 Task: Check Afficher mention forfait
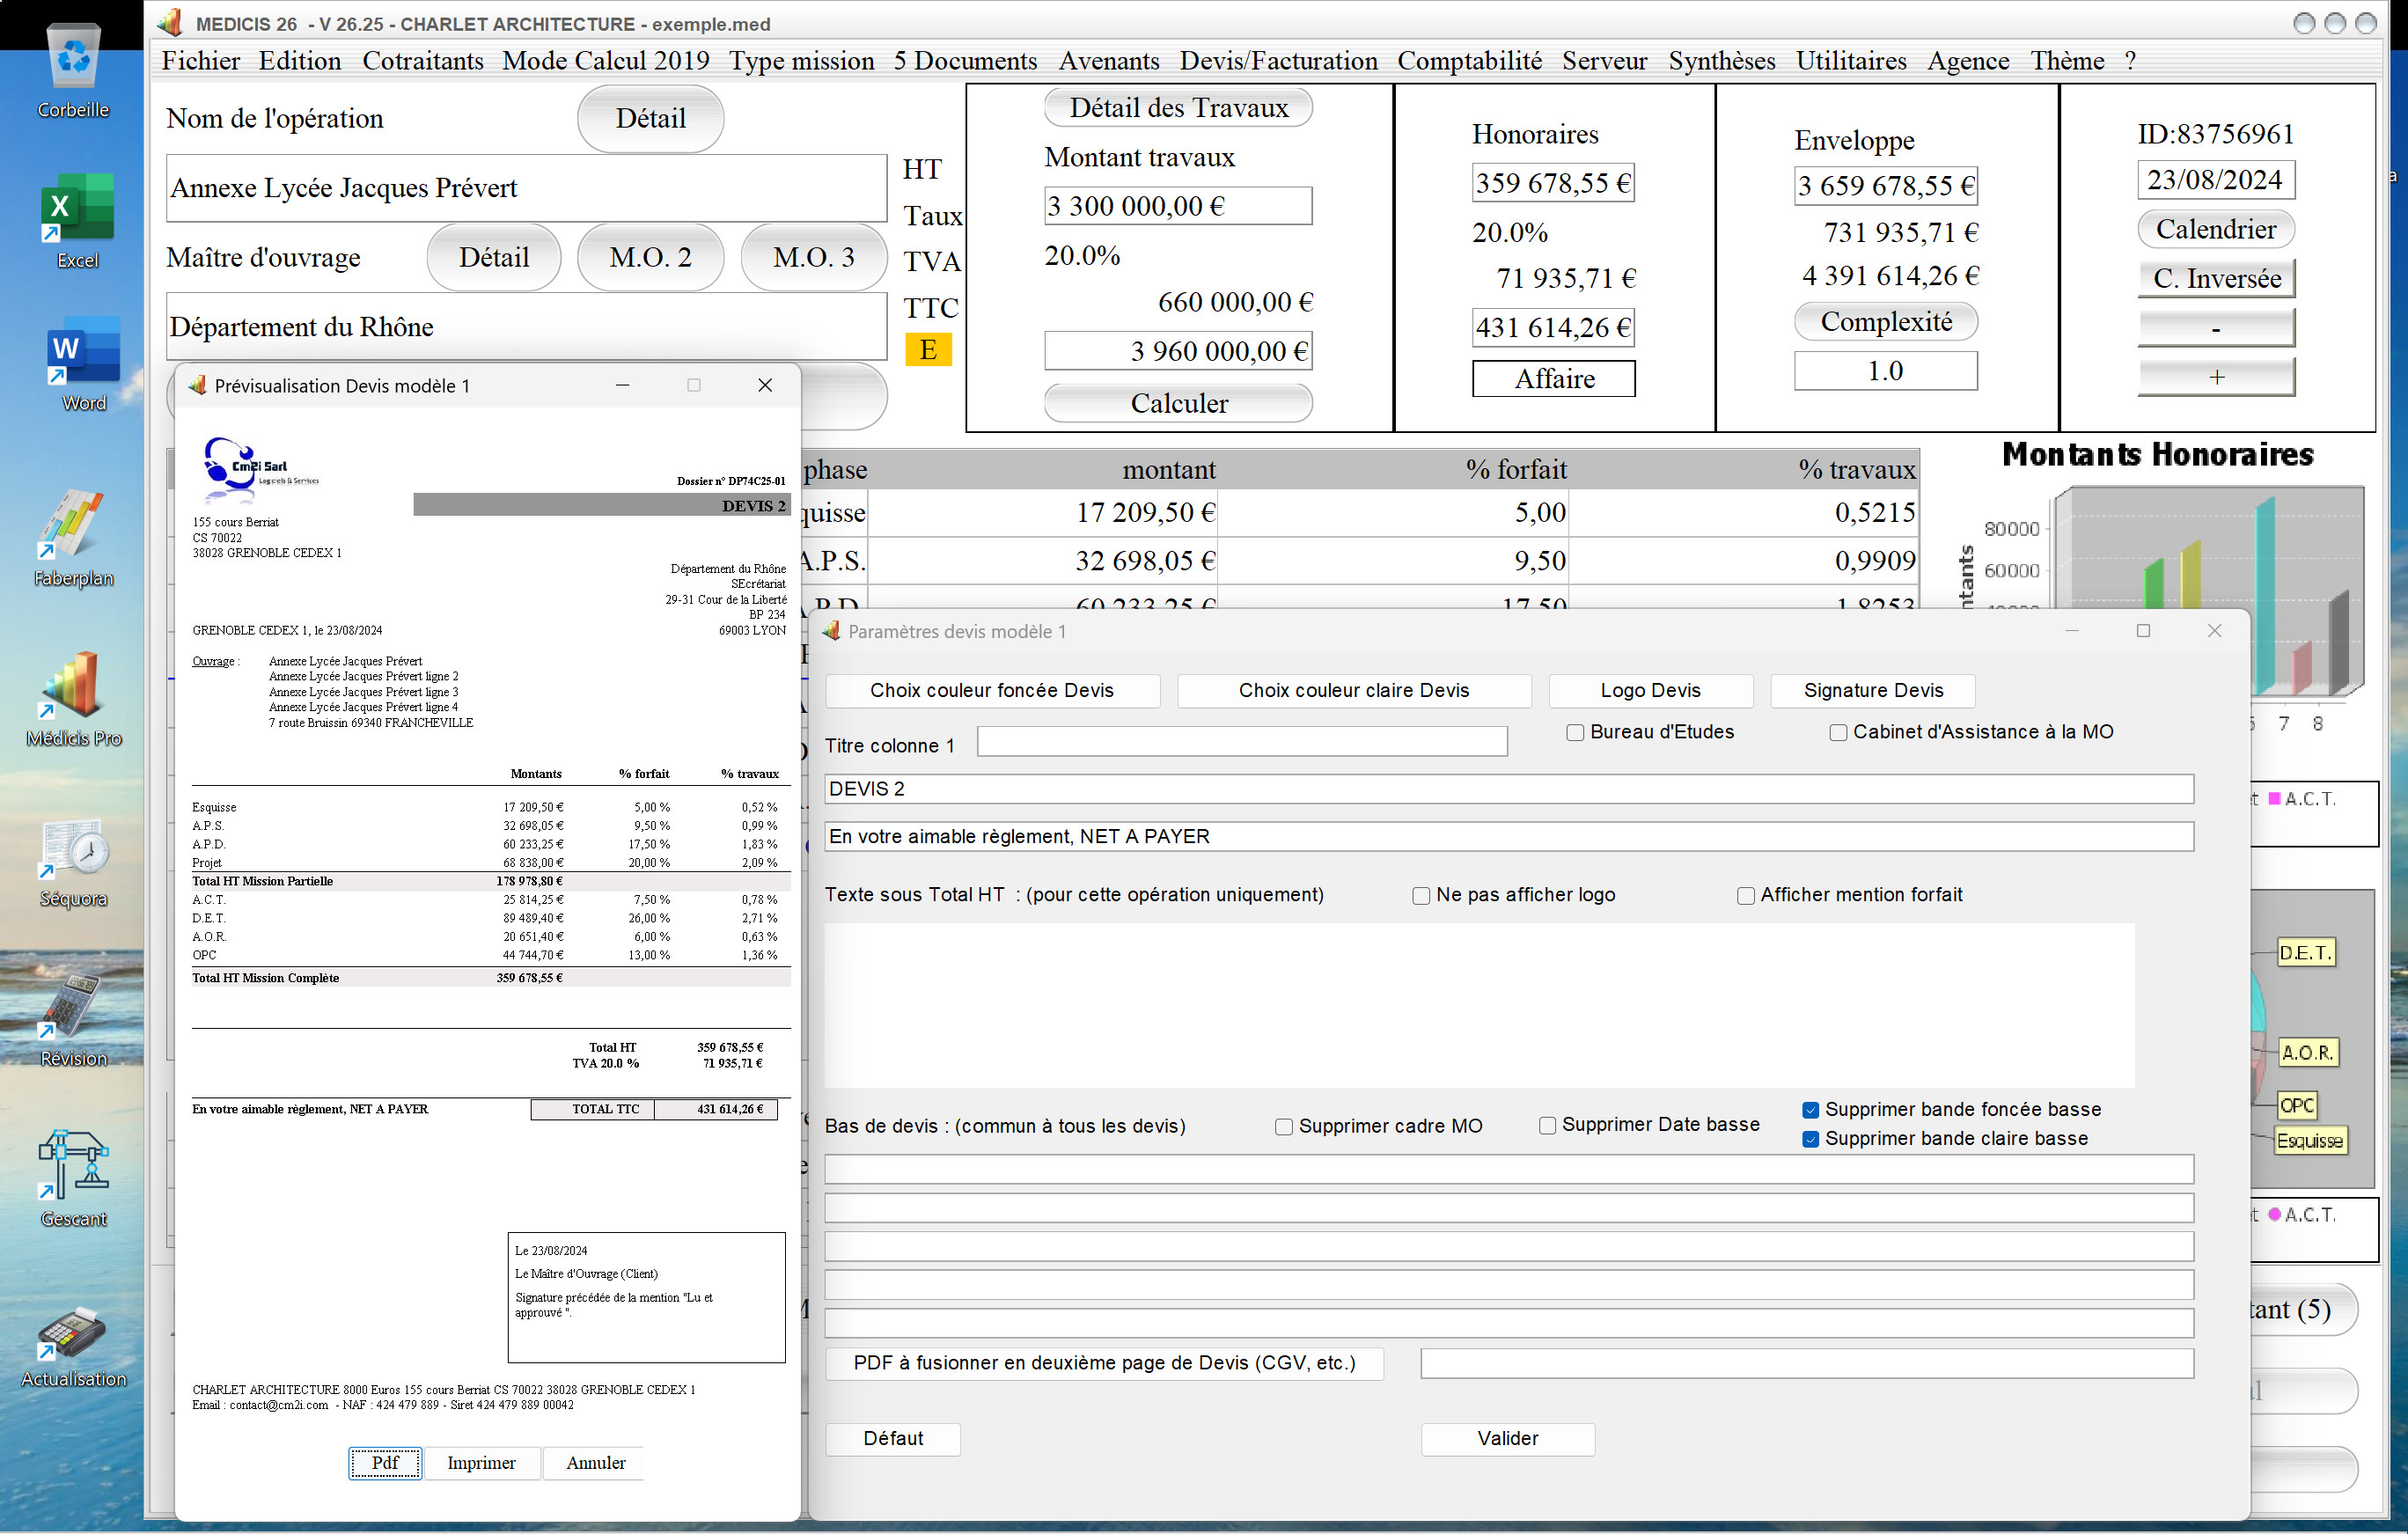pyautogui.click(x=1746, y=895)
